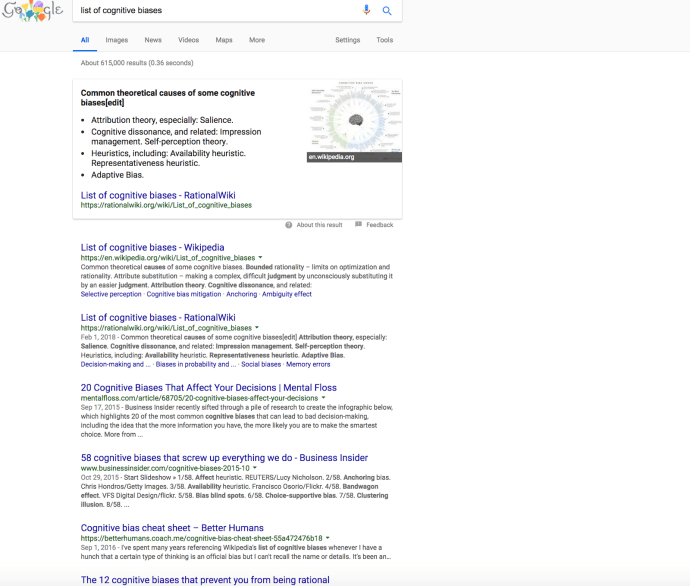
Task: Activate voice search microphone icon
Action: pyautogui.click(x=366, y=10)
